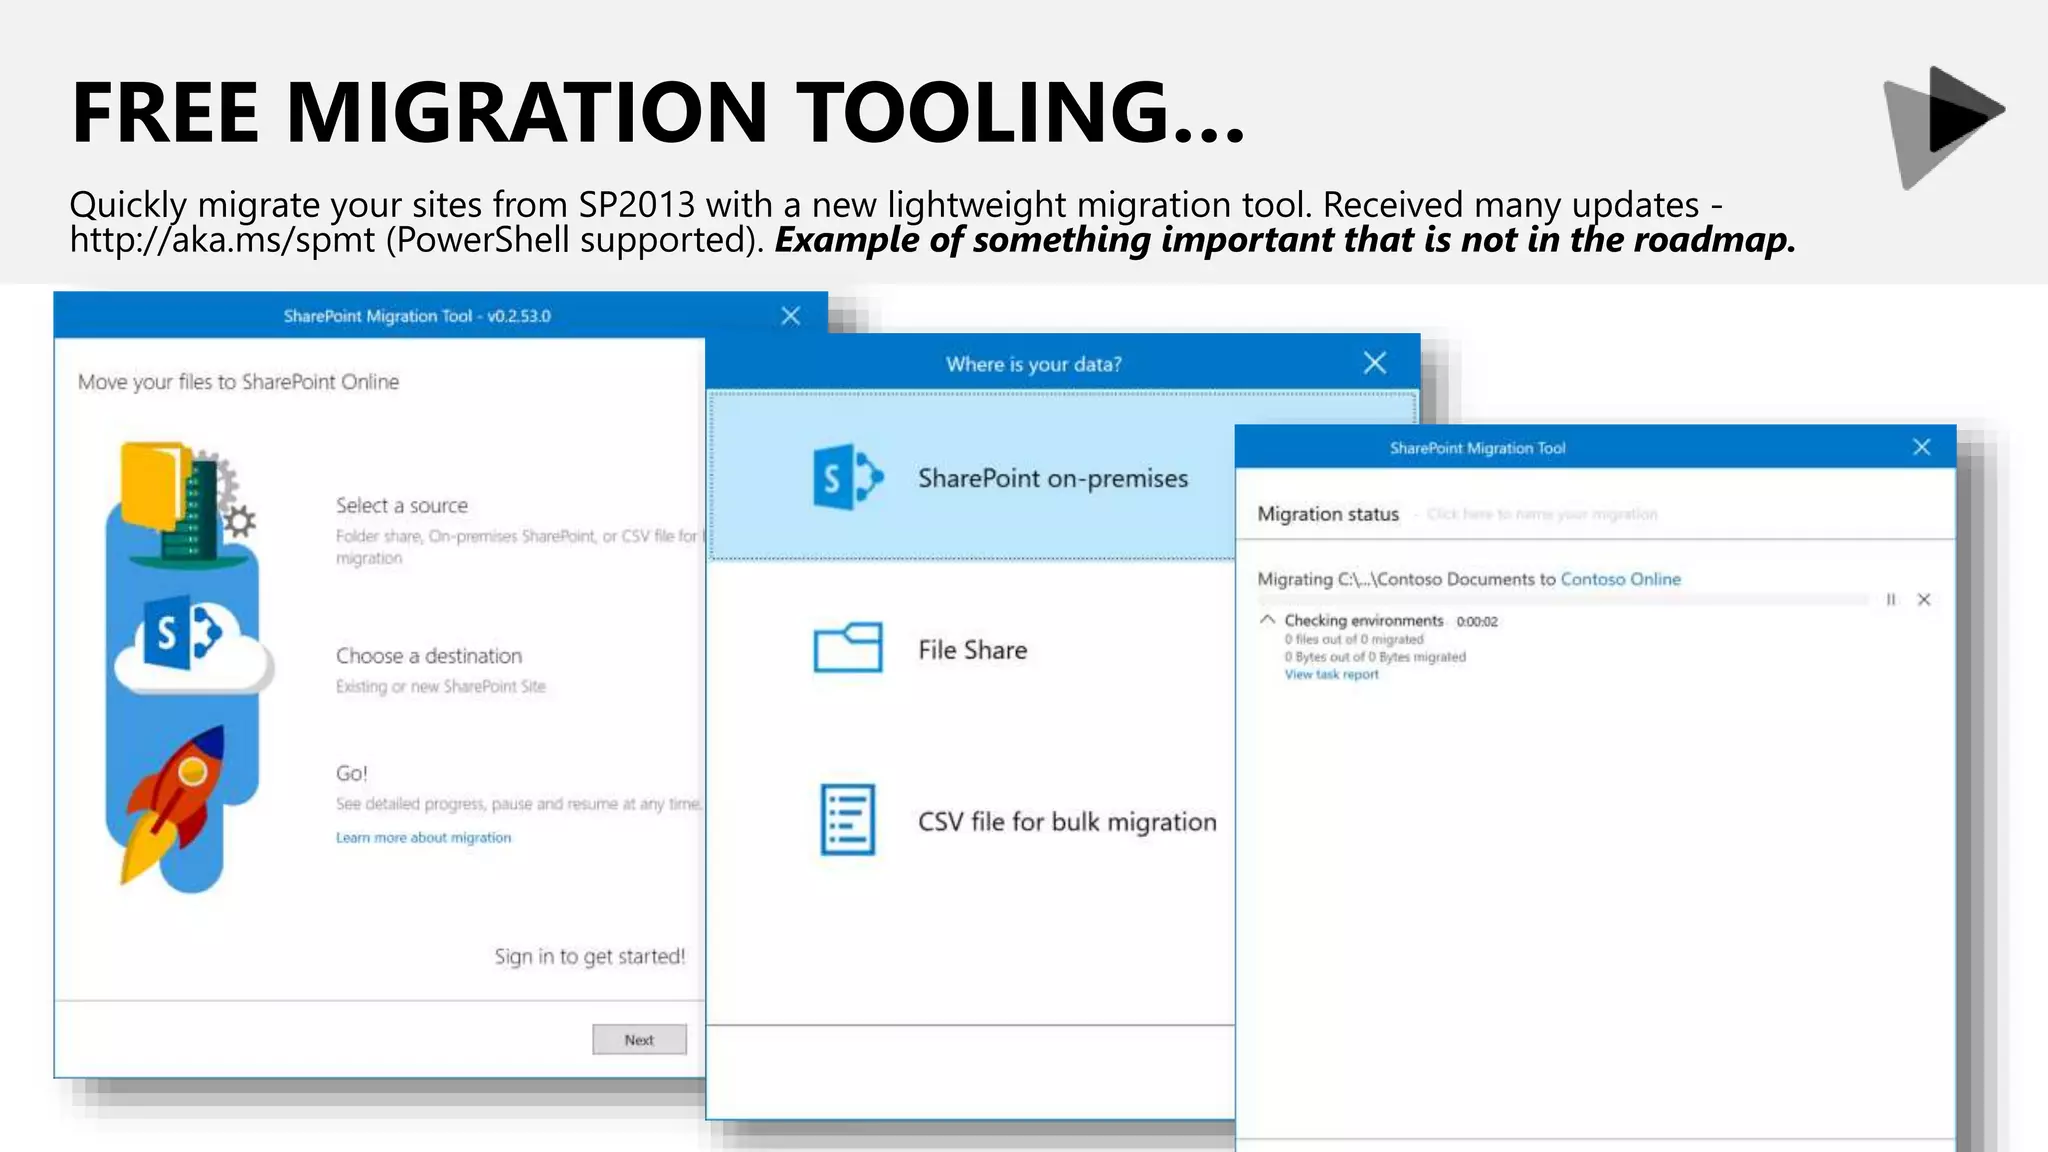This screenshot has height=1152, width=2048.
Task: Click the 0 Bytes out of 0 Bytes migrated text
Action: (x=1375, y=657)
